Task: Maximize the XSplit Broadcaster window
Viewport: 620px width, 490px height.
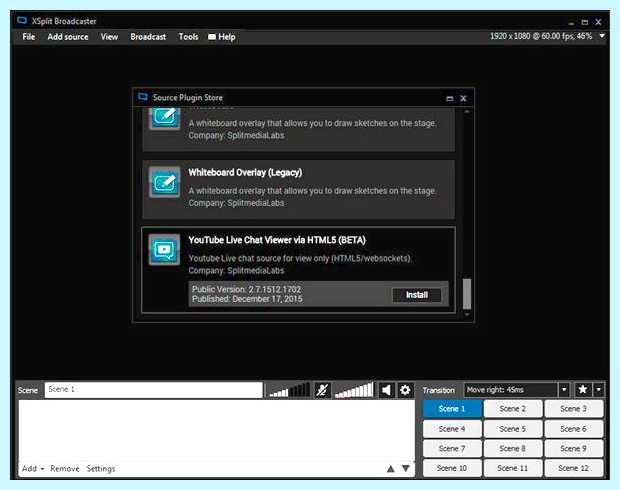Action: coord(585,22)
